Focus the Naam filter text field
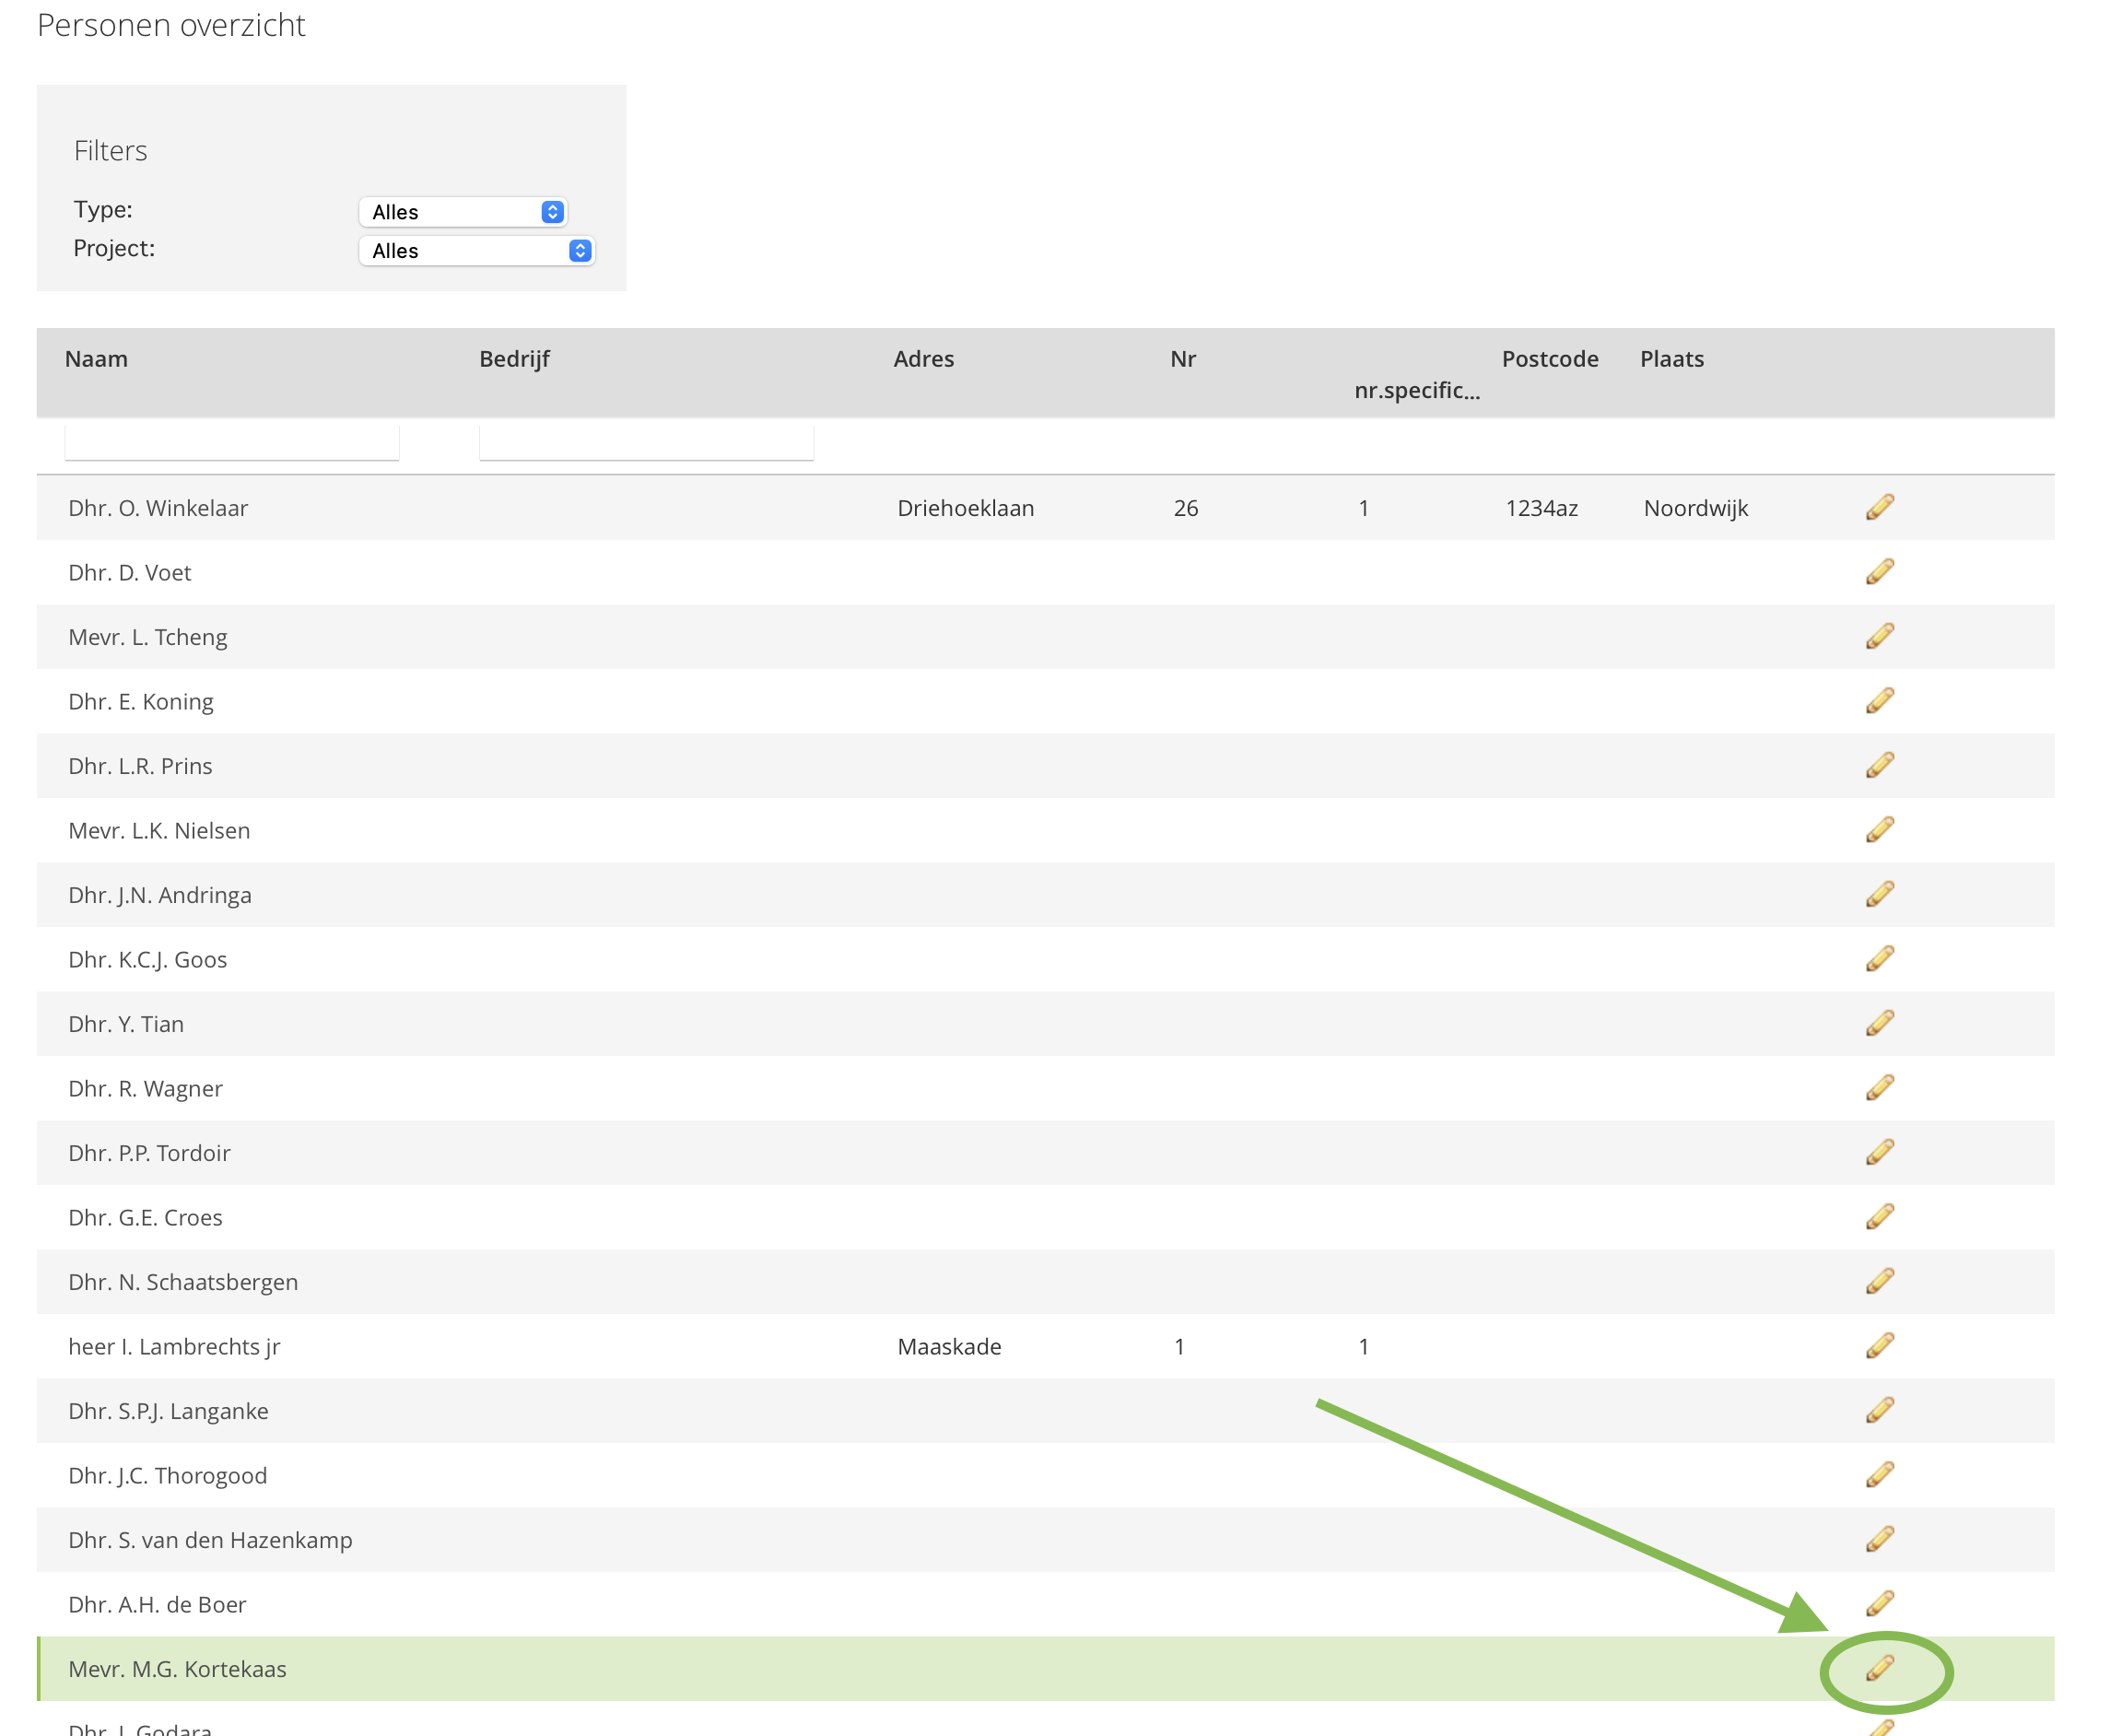Viewport: 2110px width, 1736px height. click(232, 442)
